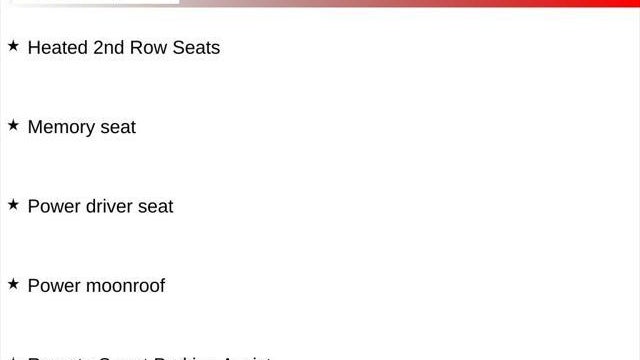Click the partially visible star at the list bottom
Screen dimensions: 640x360
coord(13,358)
